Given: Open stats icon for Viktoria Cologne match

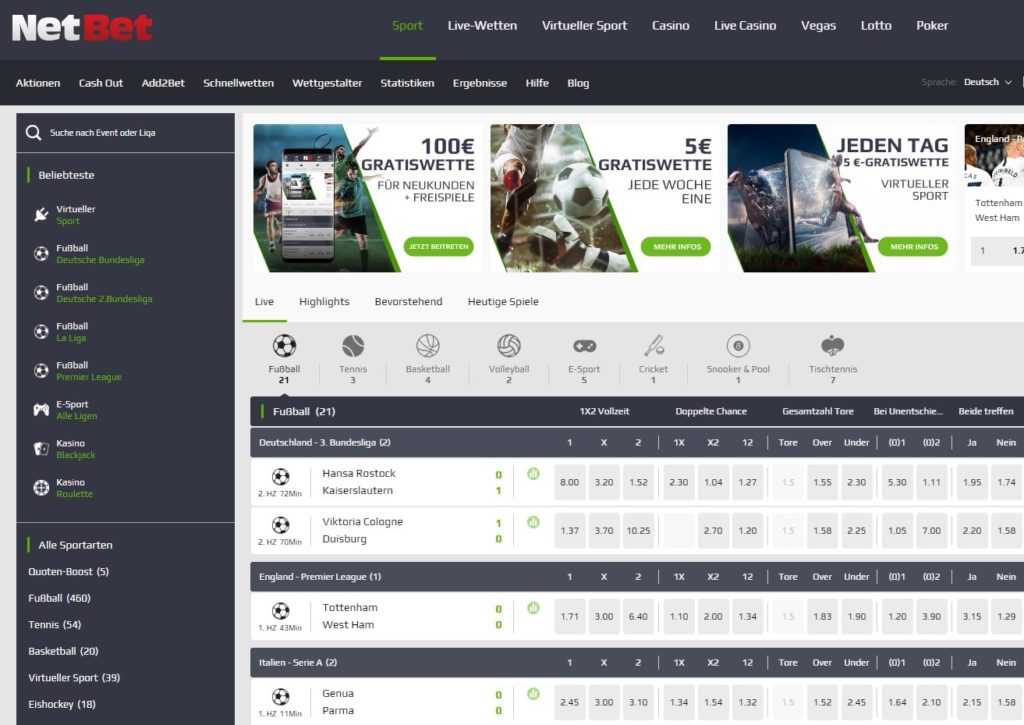Looking at the screenshot, I should tap(533, 523).
